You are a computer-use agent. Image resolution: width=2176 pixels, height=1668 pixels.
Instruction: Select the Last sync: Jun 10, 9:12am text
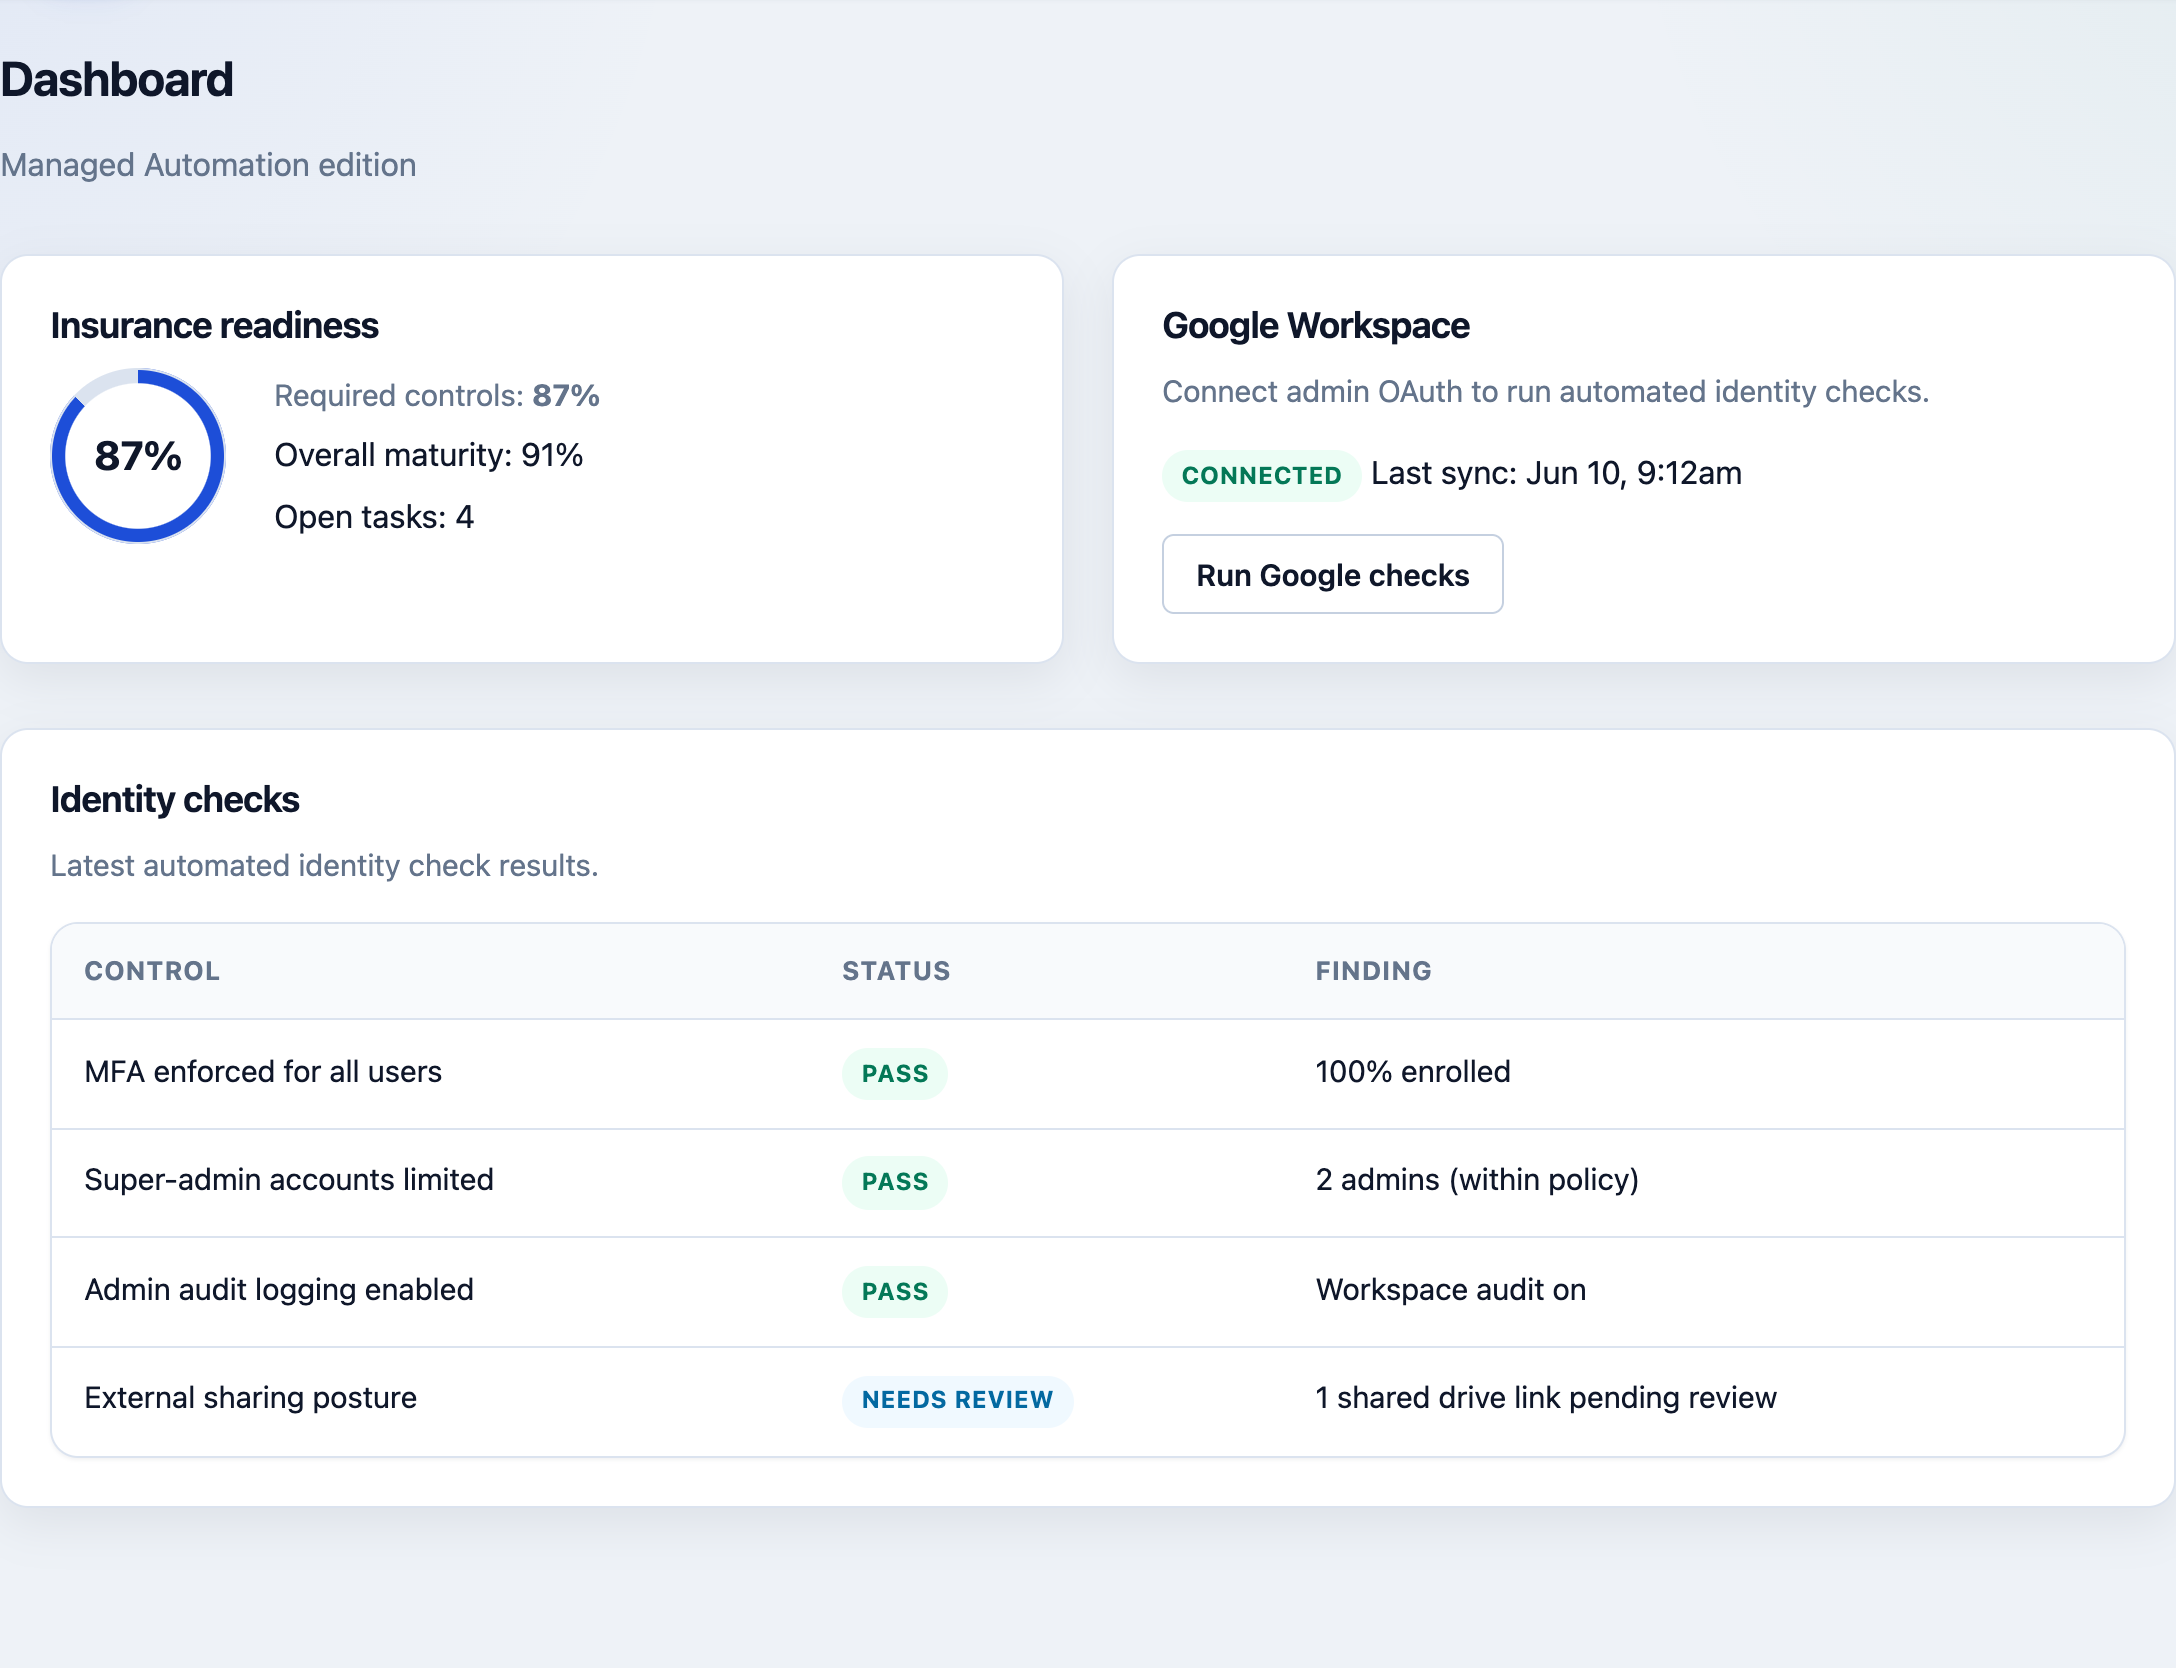tap(1556, 474)
